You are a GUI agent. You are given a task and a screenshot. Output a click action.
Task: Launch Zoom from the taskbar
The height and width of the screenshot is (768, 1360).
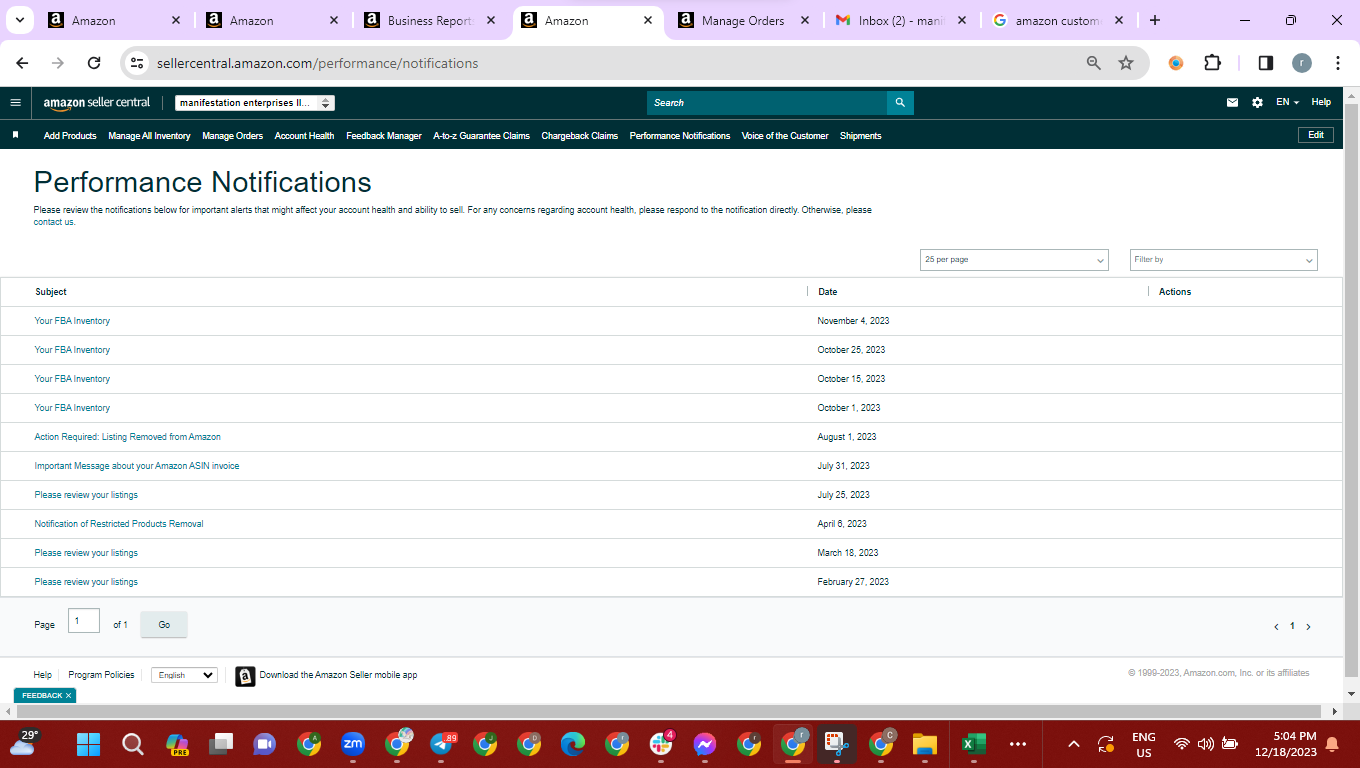tap(353, 744)
